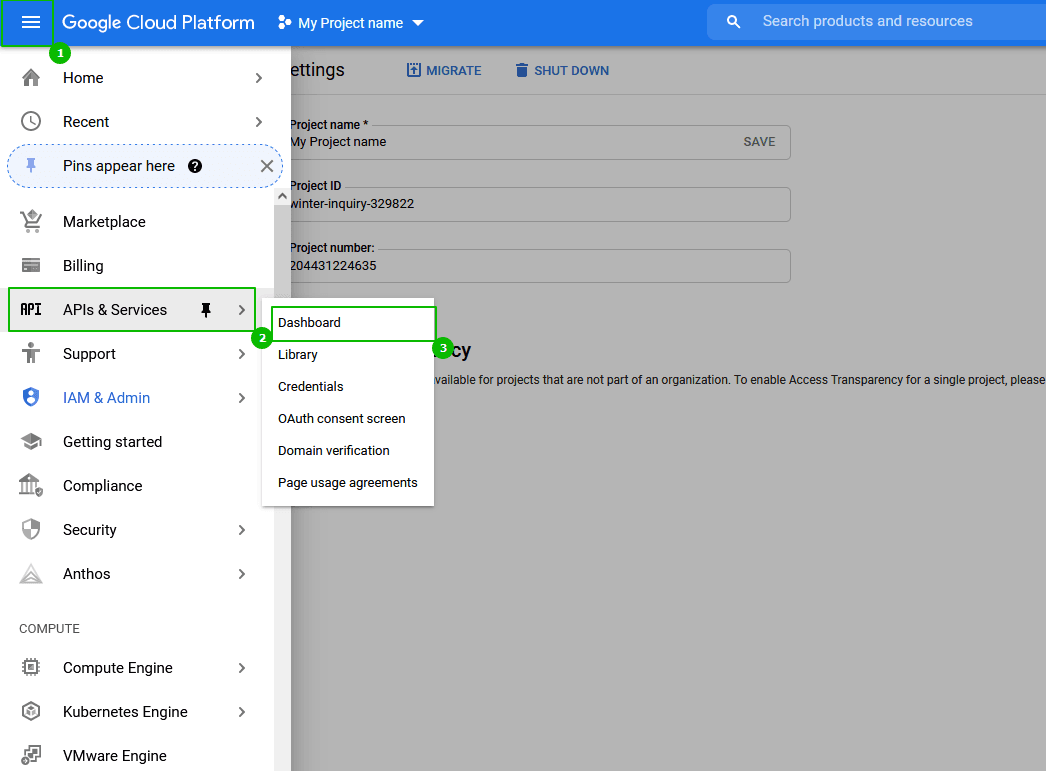The image size is (1046, 771).
Task: Click the Marketplace cart icon
Action: pos(31,222)
